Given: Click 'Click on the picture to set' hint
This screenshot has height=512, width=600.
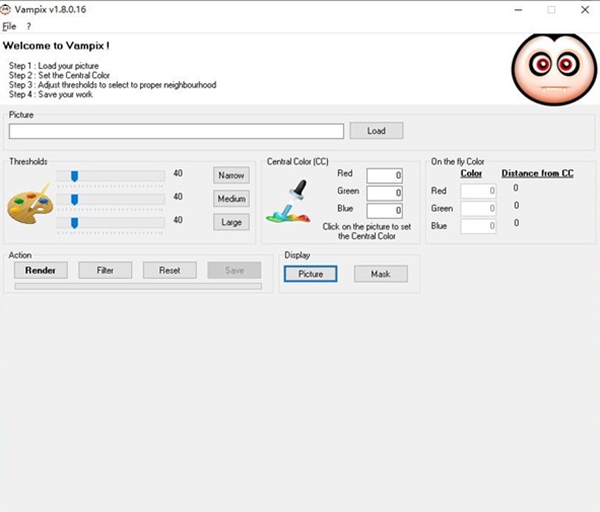Looking at the screenshot, I should click(367, 227).
